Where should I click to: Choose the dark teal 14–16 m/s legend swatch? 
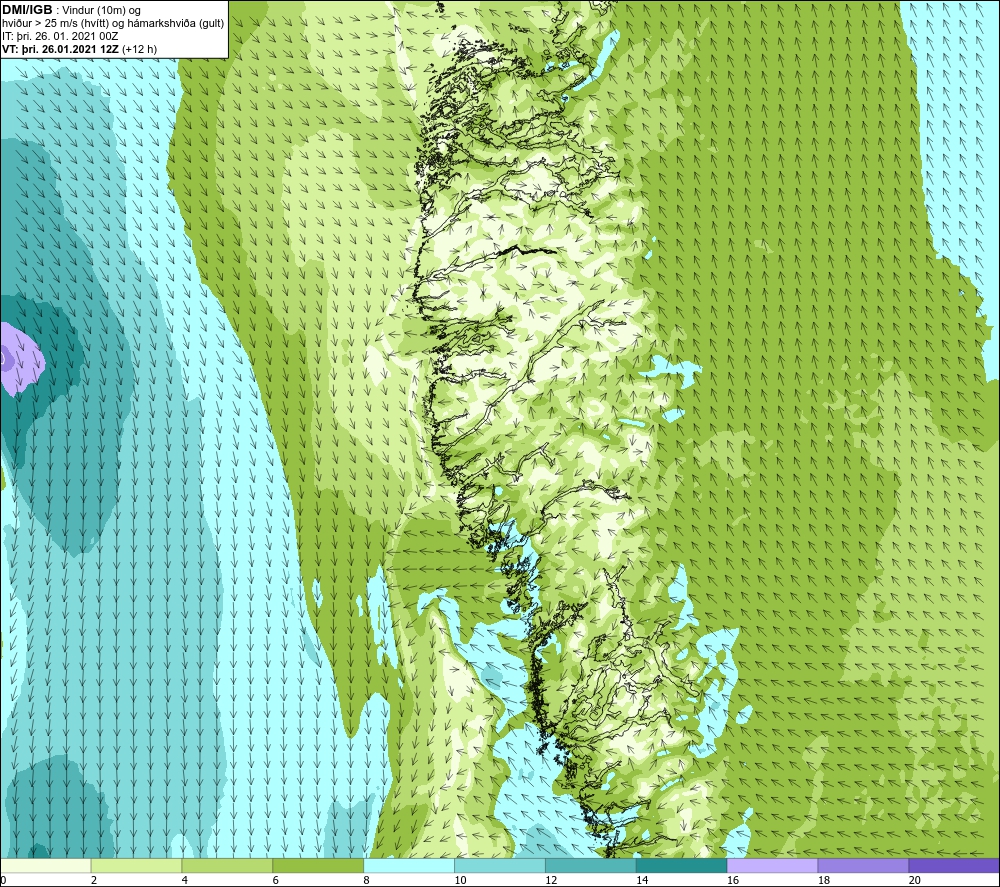point(681,865)
